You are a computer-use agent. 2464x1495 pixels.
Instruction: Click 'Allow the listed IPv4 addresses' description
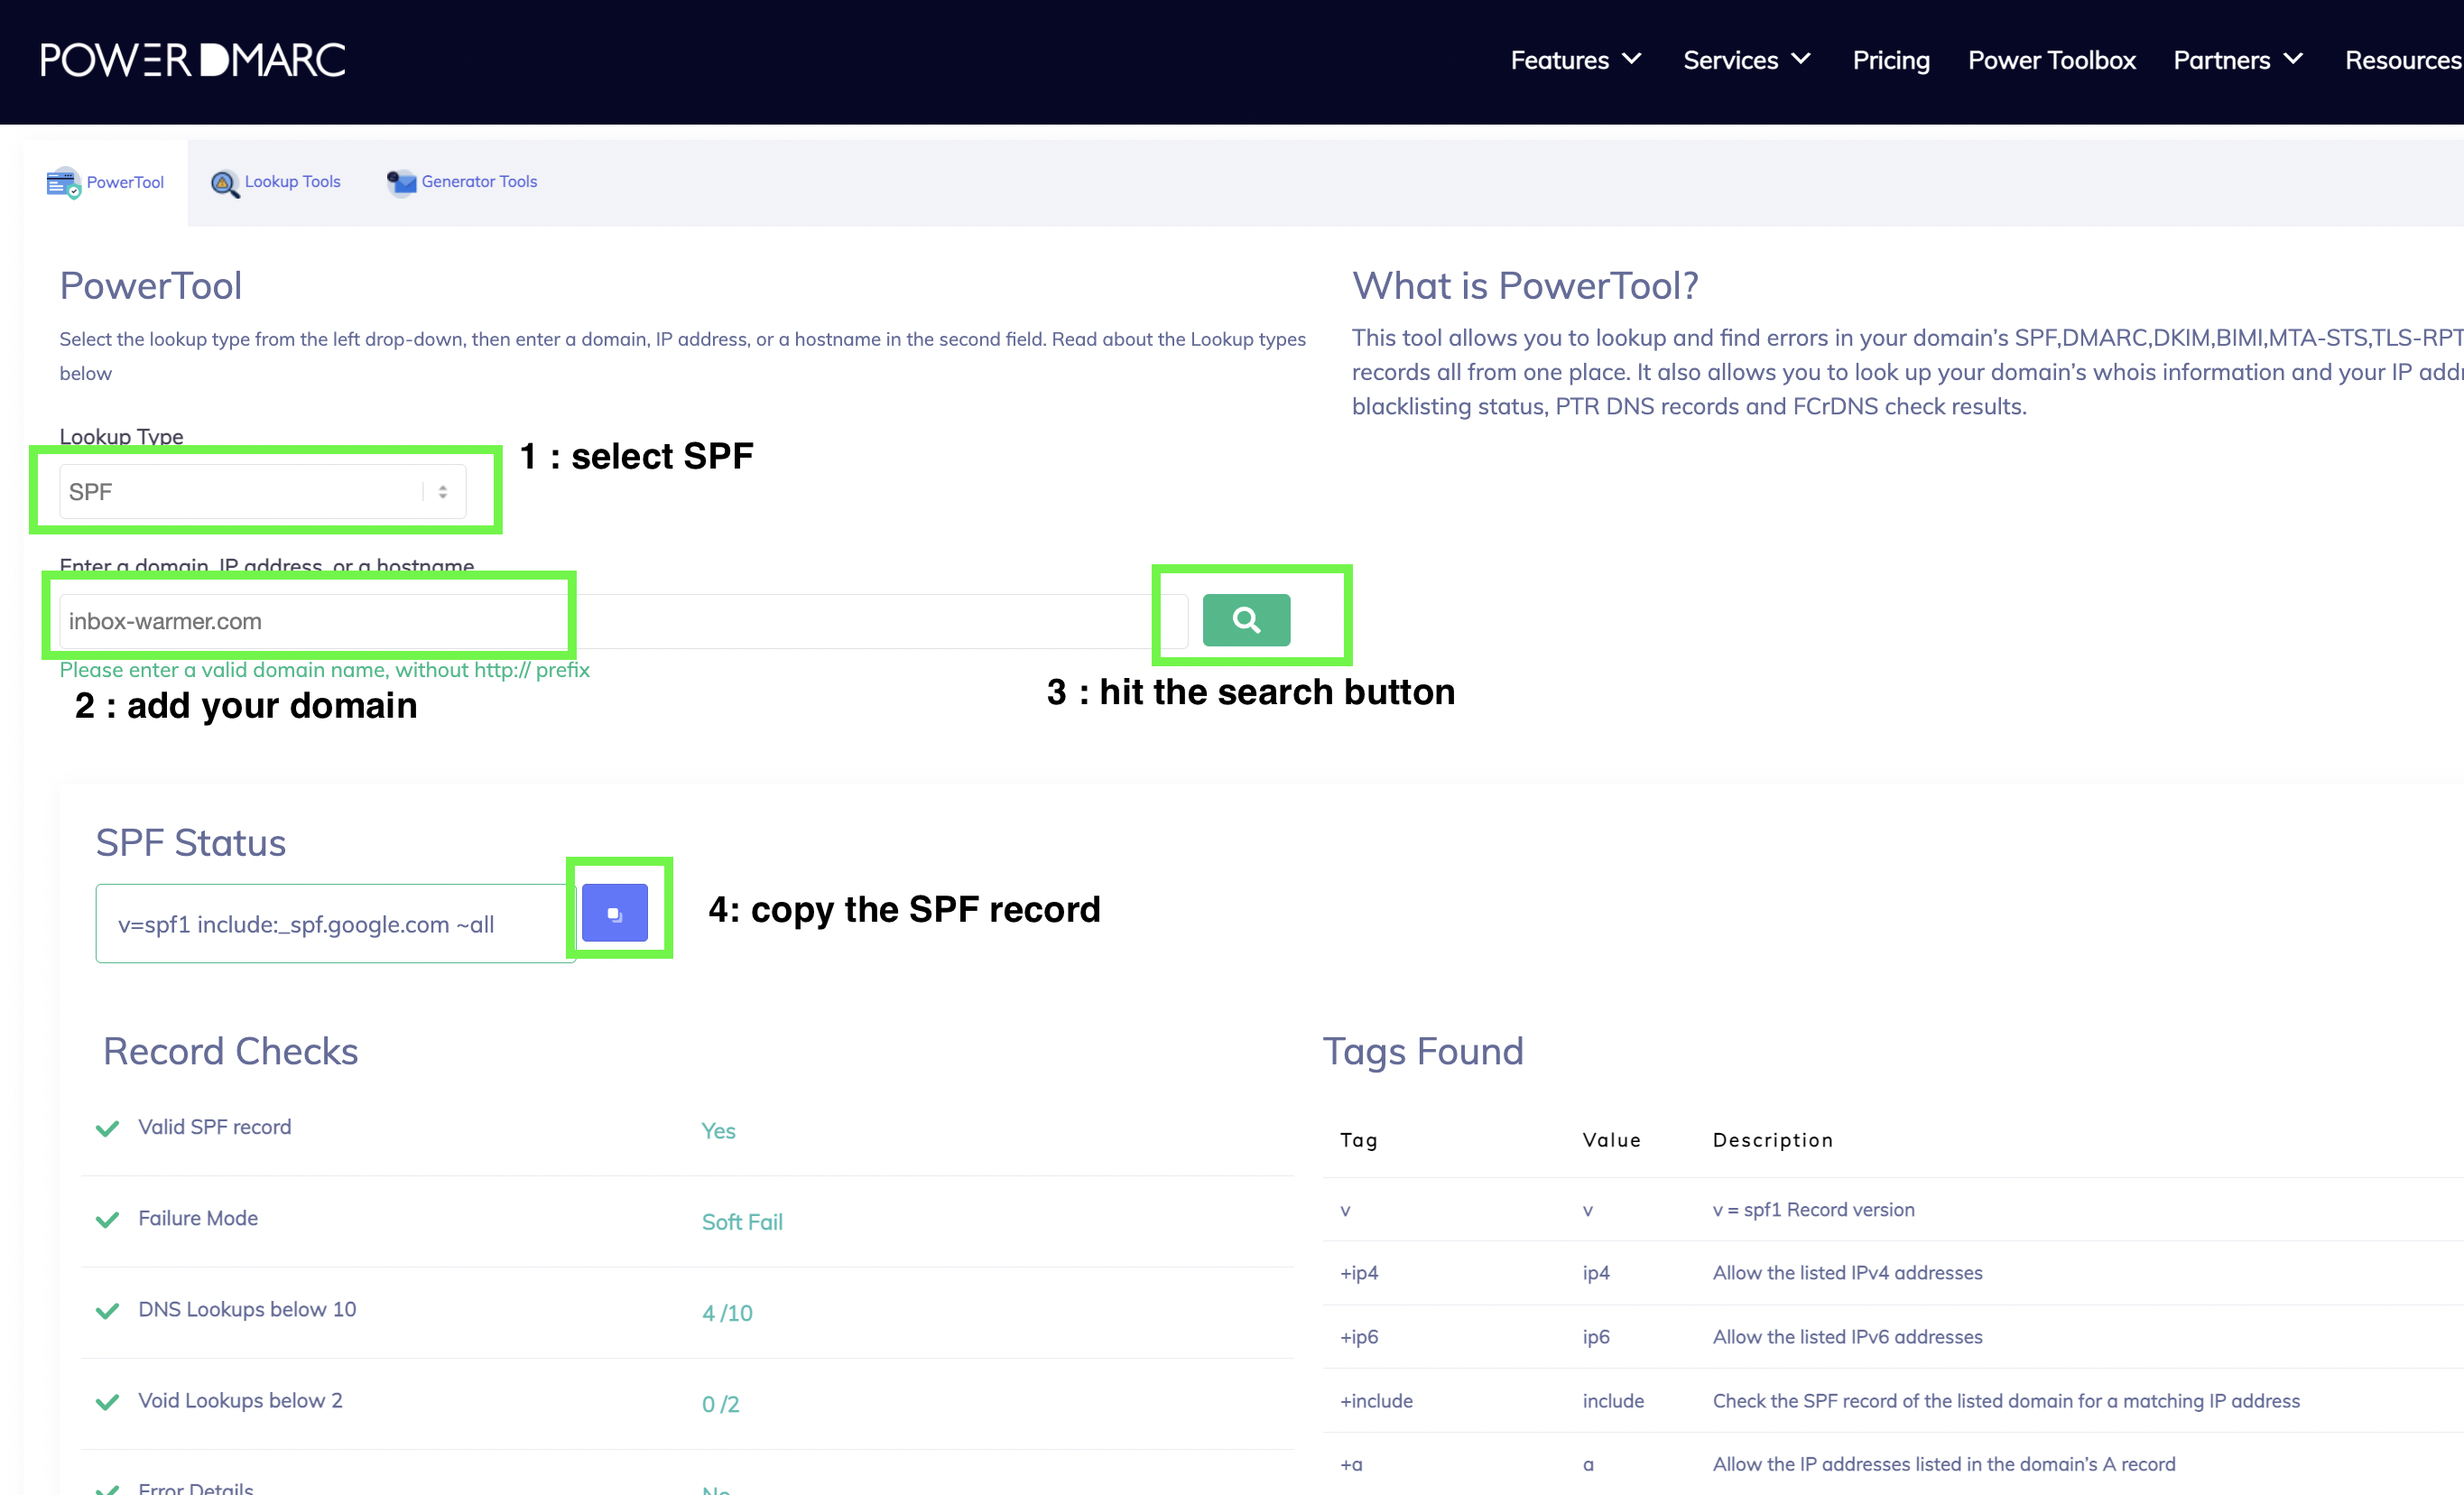click(1847, 1273)
